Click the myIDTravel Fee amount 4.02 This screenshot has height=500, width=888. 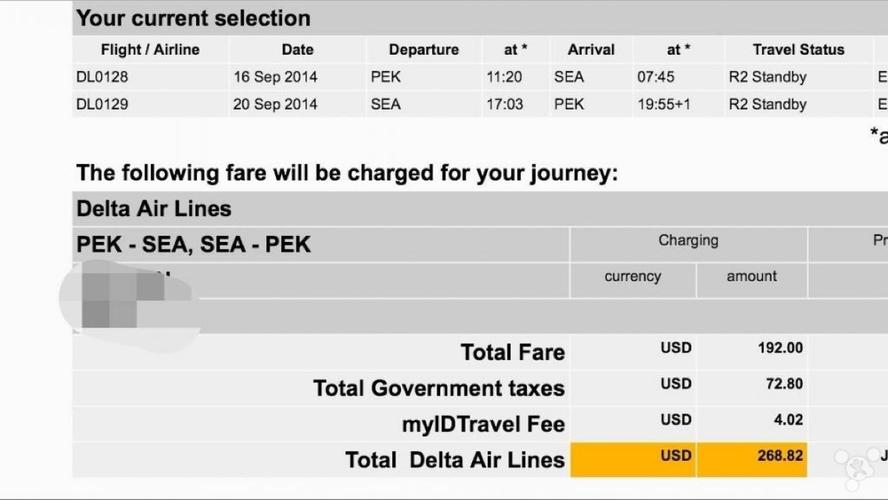pyautogui.click(x=788, y=420)
